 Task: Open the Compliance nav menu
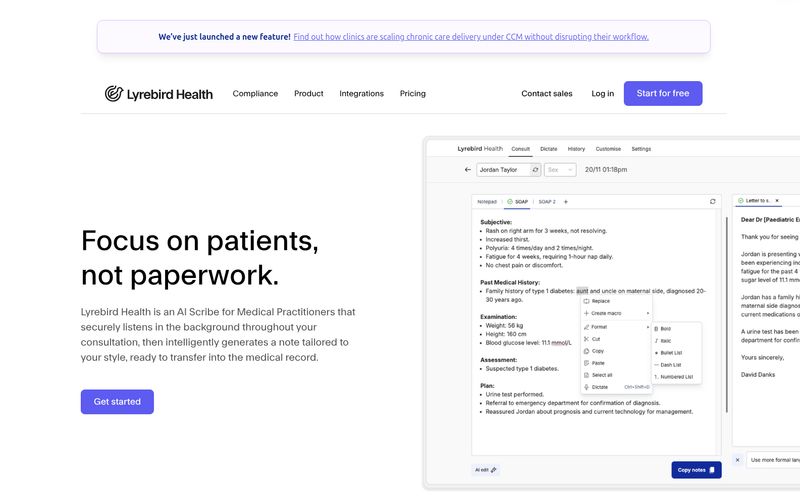coord(255,93)
